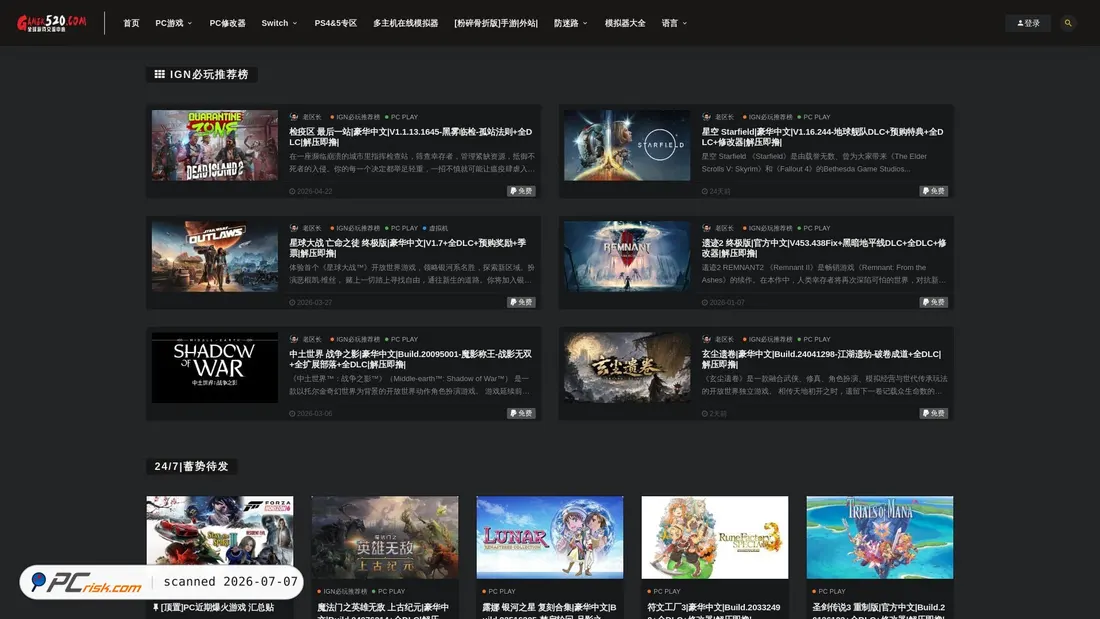Click author avatar on 星球大战 card
The height and width of the screenshot is (619, 1100).
point(294,228)
